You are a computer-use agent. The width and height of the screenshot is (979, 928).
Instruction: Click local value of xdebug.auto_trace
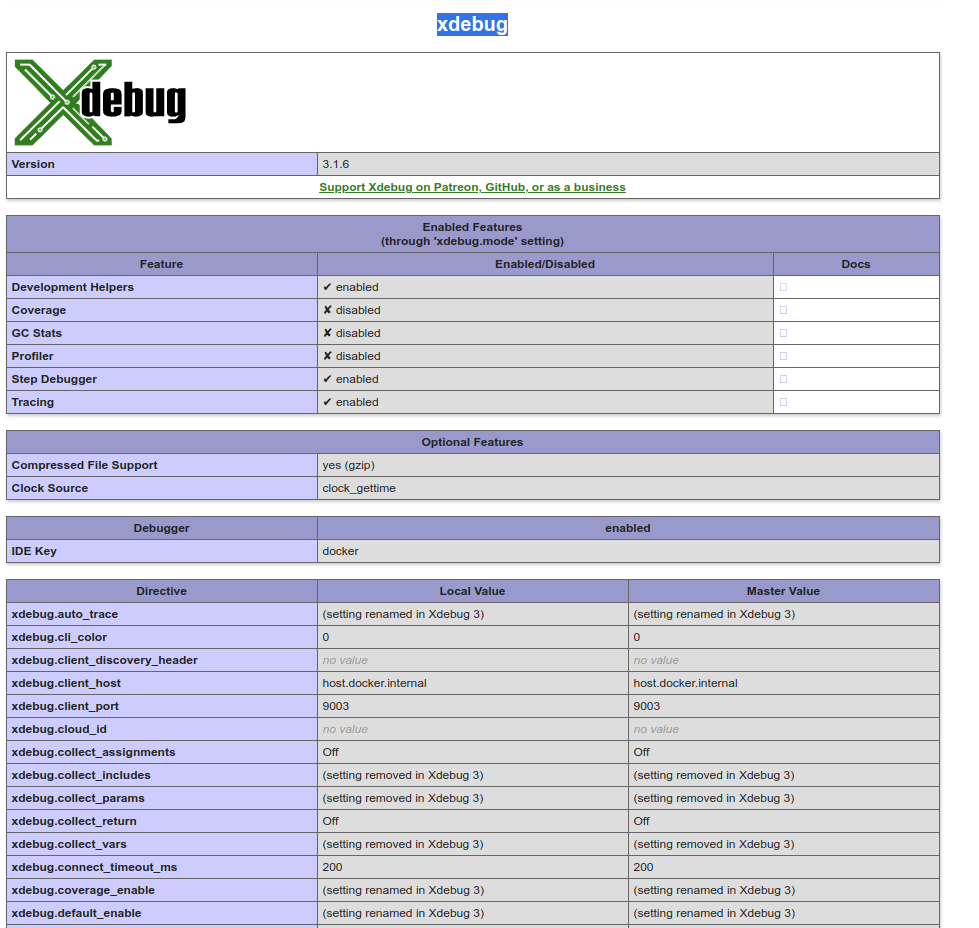[403, 615]
